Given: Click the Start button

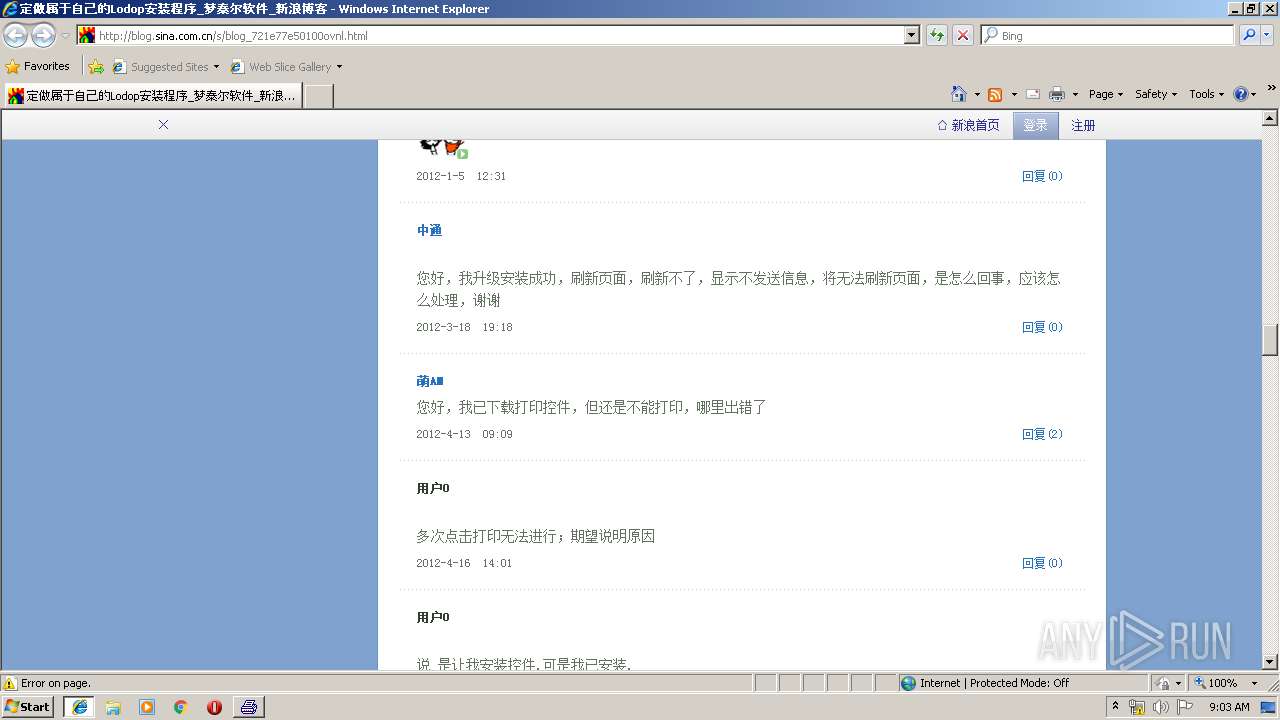Looking at the screenshot, I should [28, 707].
